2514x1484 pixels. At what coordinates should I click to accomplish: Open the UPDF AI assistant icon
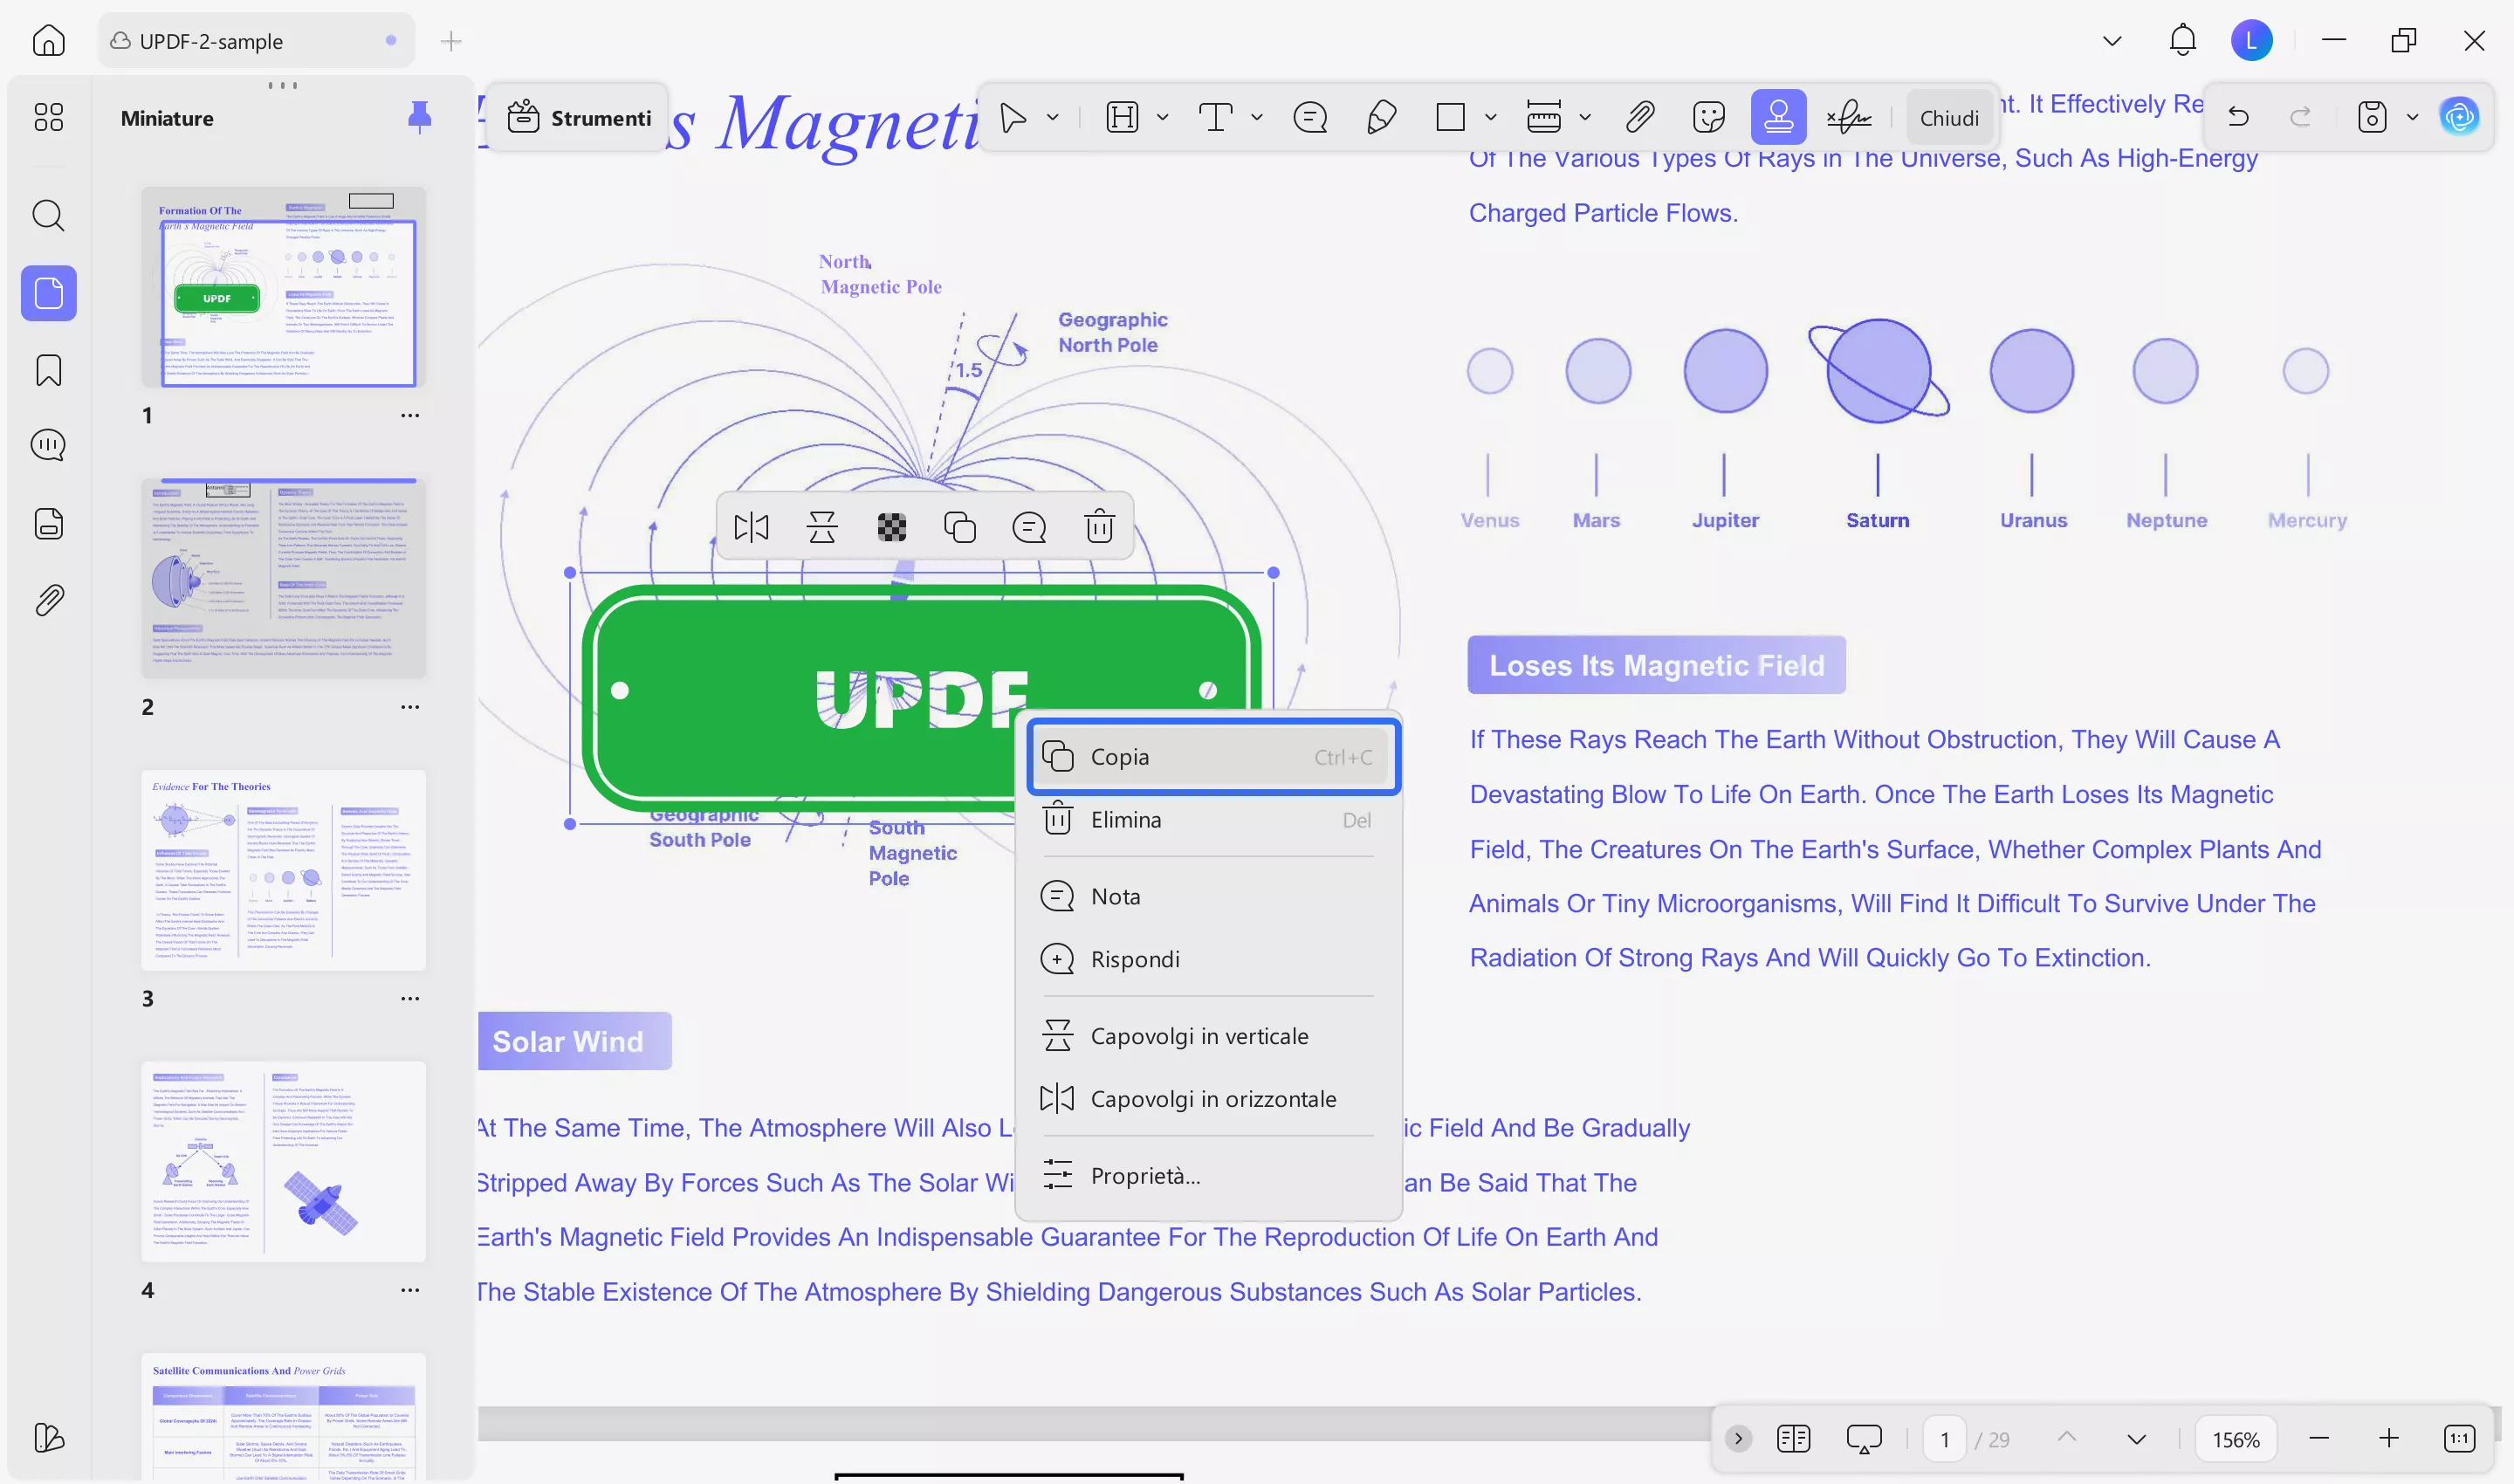[2459, 118]
